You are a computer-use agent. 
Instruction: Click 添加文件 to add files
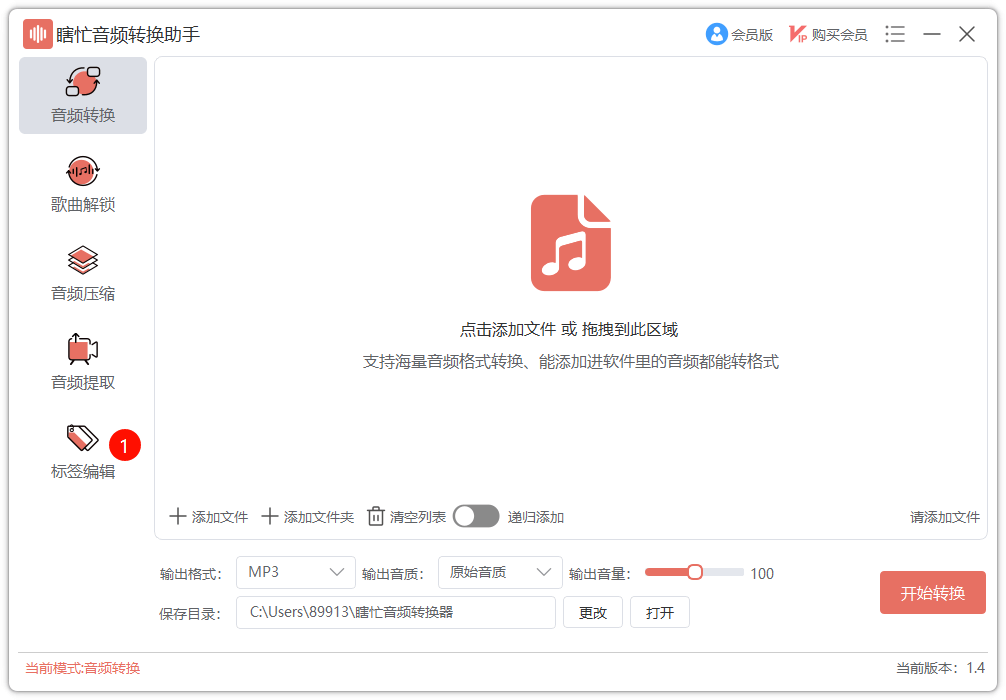tap(209, 516)
